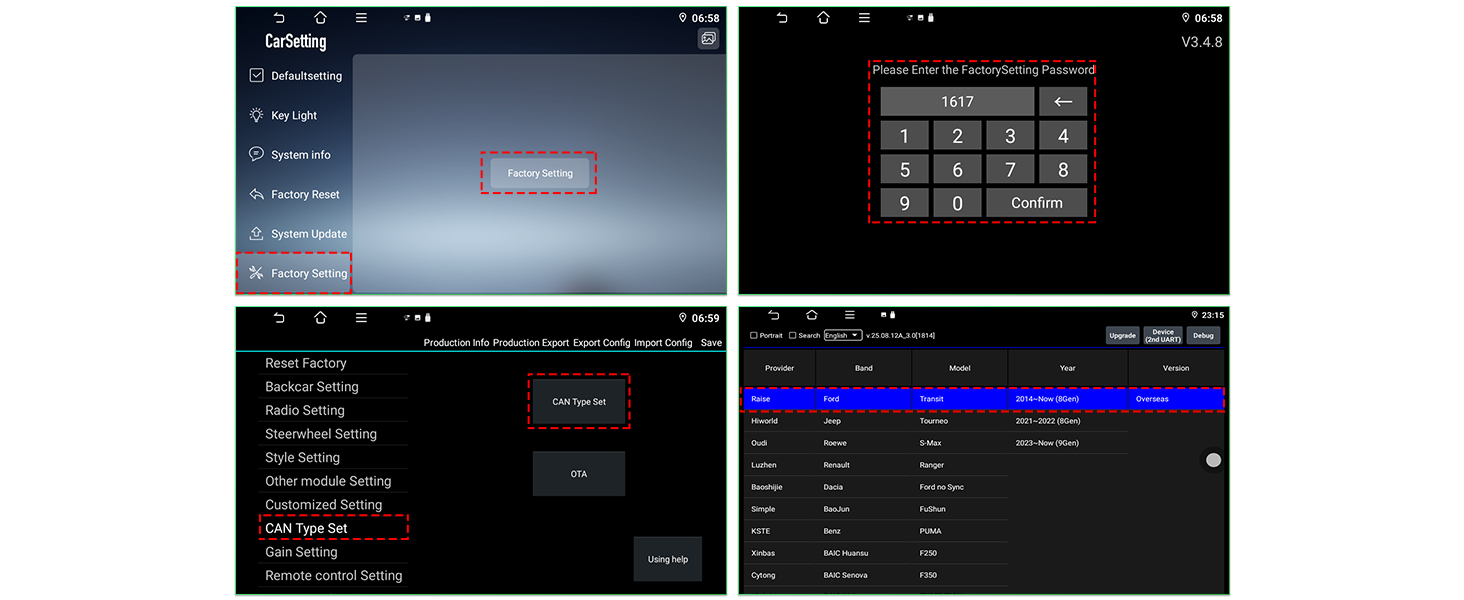Open the hamburger menu on the CAN provider table screen
Image resolution: width=1464 pixels, height=600 pixels.
(x=849, y=315)
